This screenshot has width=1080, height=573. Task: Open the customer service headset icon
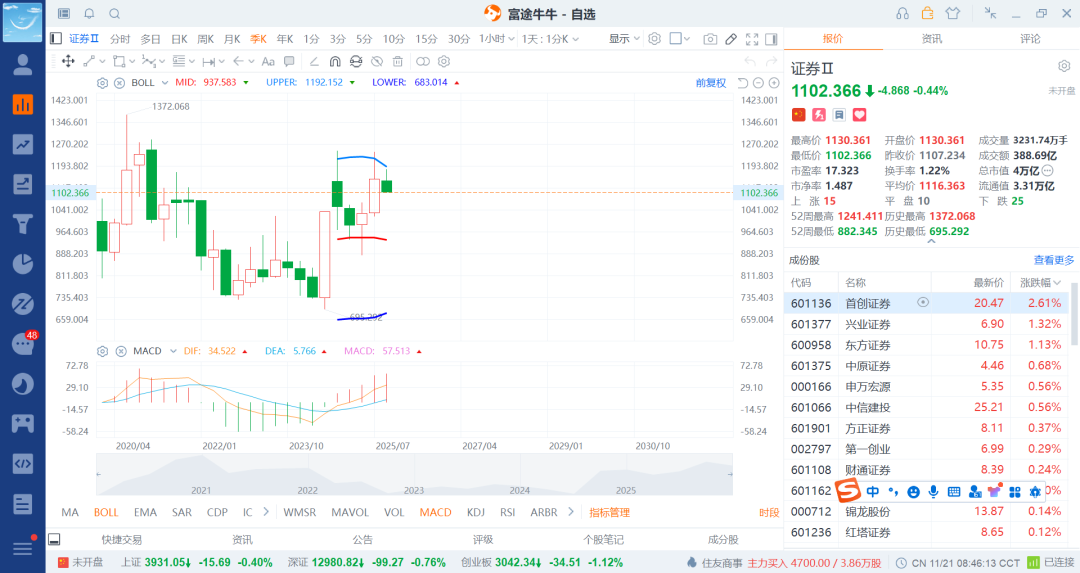(x=902, y=14)
